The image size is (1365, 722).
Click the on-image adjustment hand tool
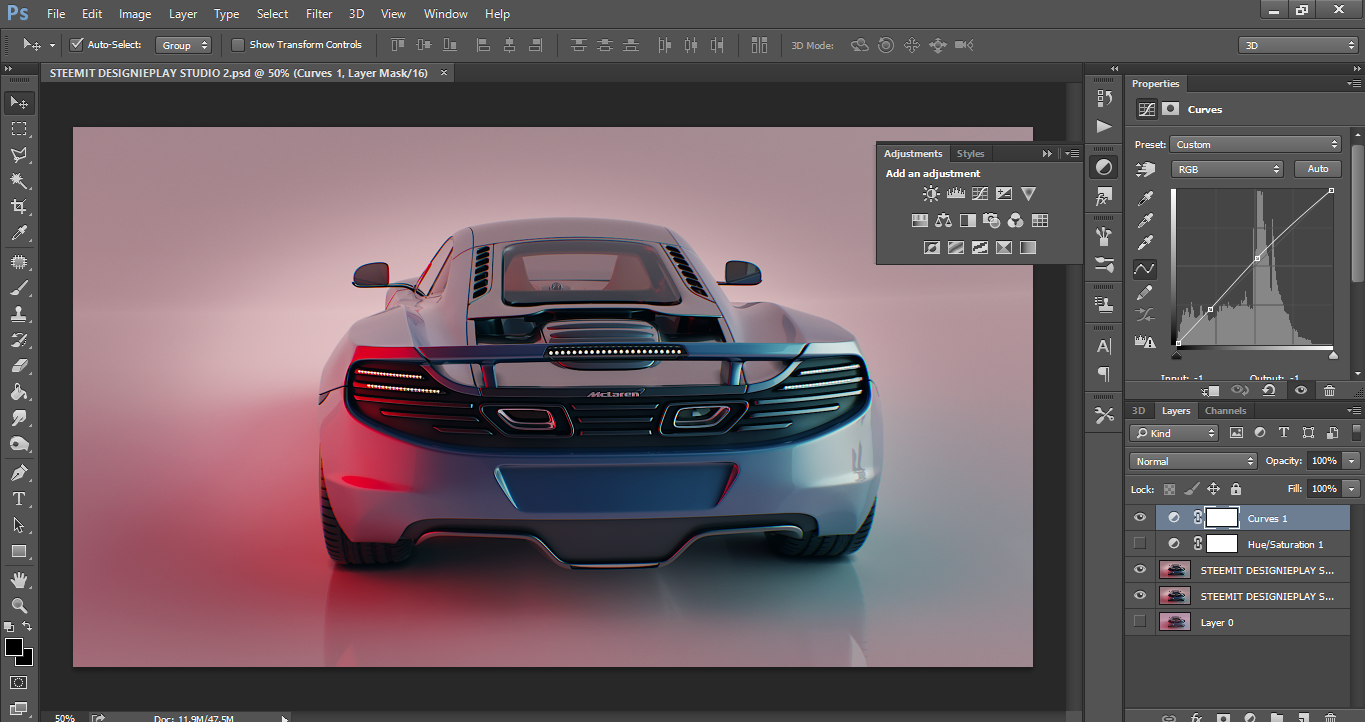(x=1145, y=170)
